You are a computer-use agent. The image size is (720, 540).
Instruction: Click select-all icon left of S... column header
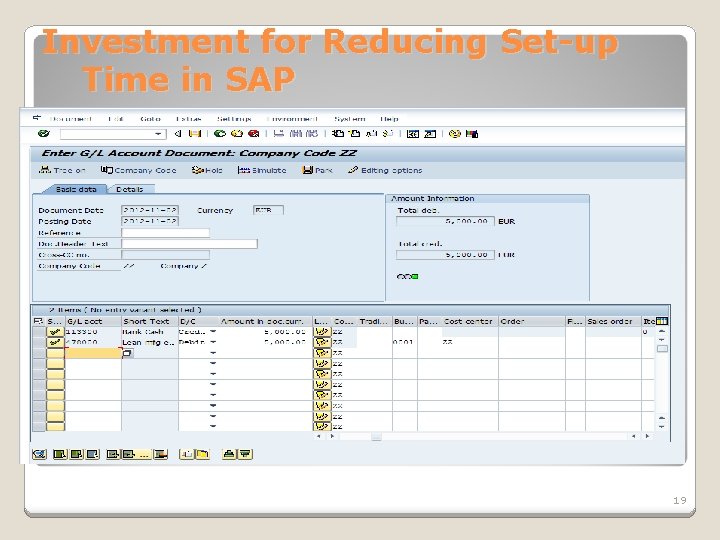coord(39,321)
